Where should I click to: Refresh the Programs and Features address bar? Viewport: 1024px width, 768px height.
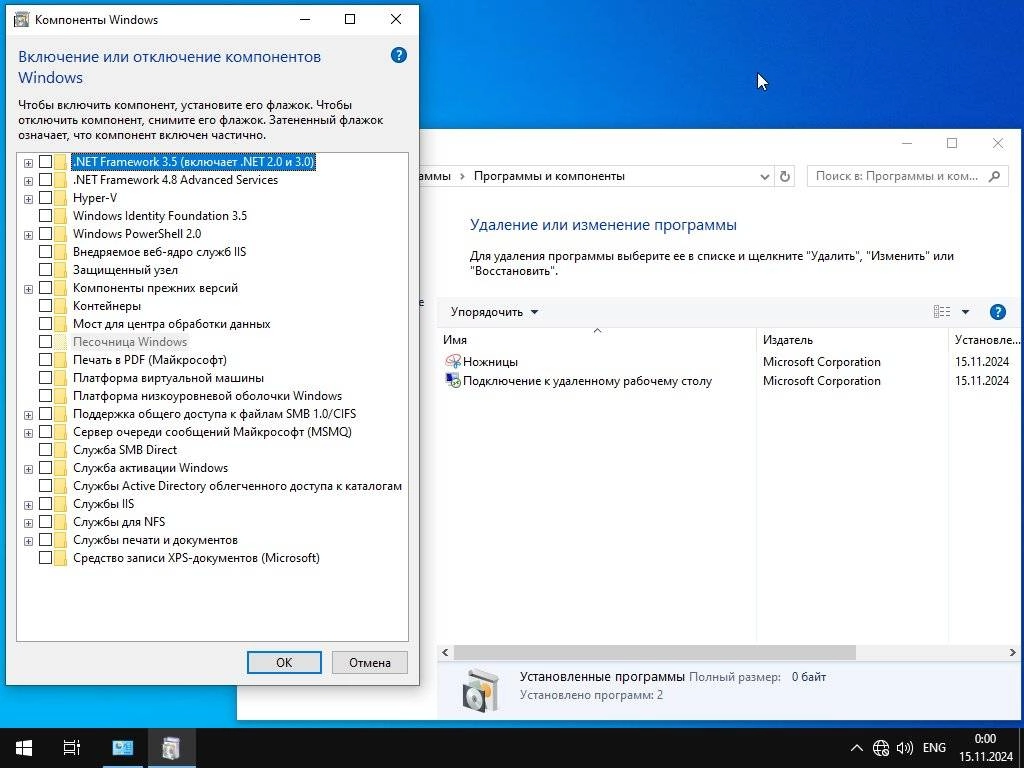pyautogui.click(x=785, y=176)
